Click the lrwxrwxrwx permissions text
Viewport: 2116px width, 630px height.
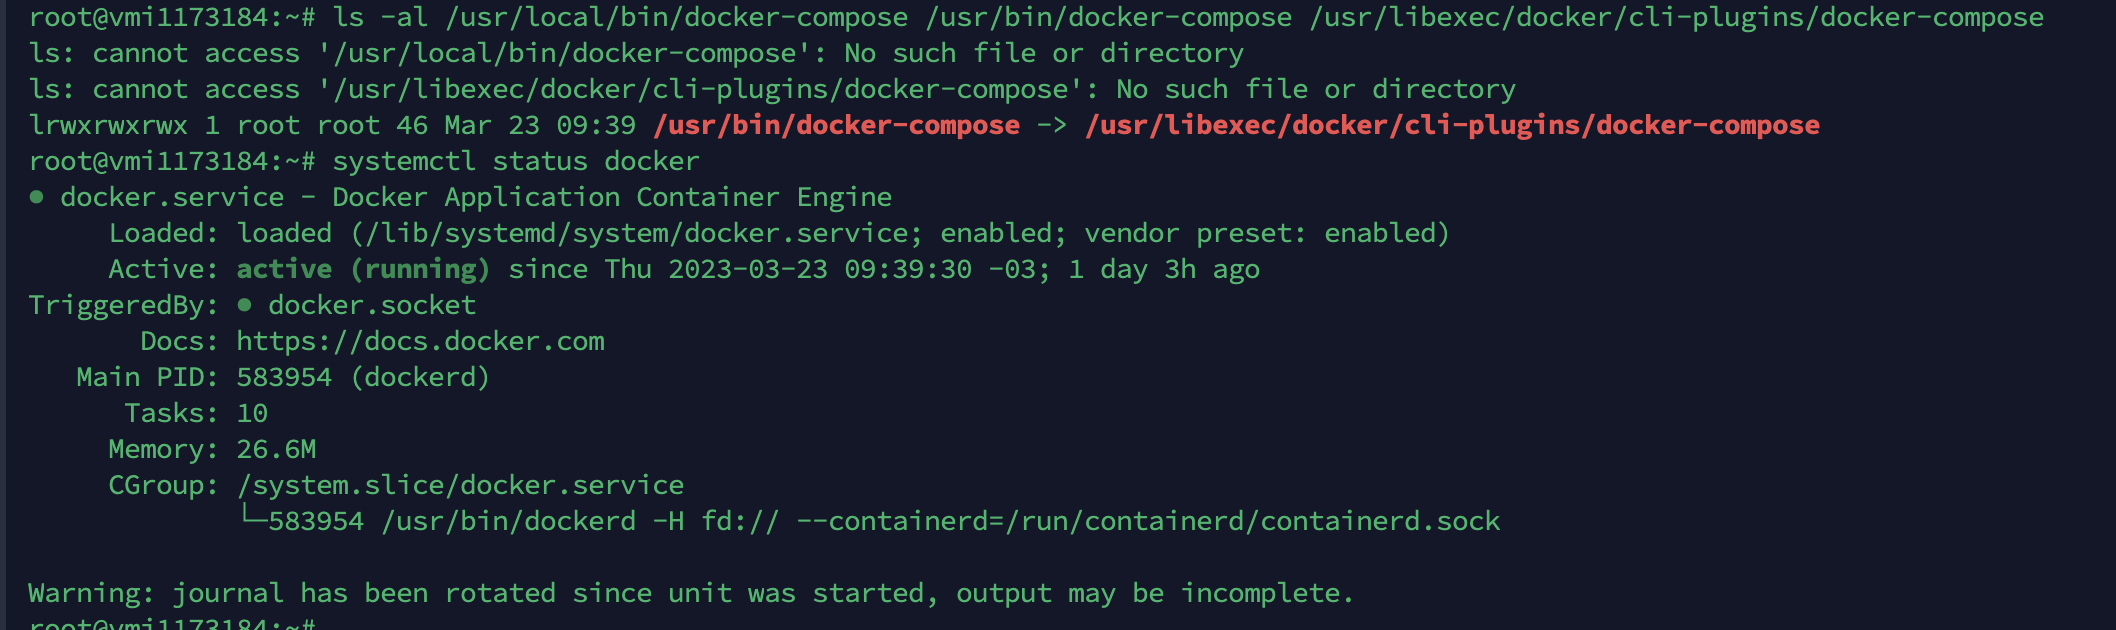coord(108,126)
